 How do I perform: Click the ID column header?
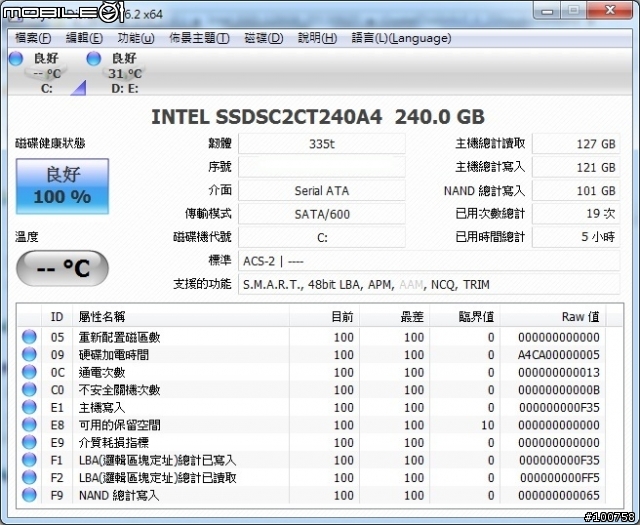[57, 316]
